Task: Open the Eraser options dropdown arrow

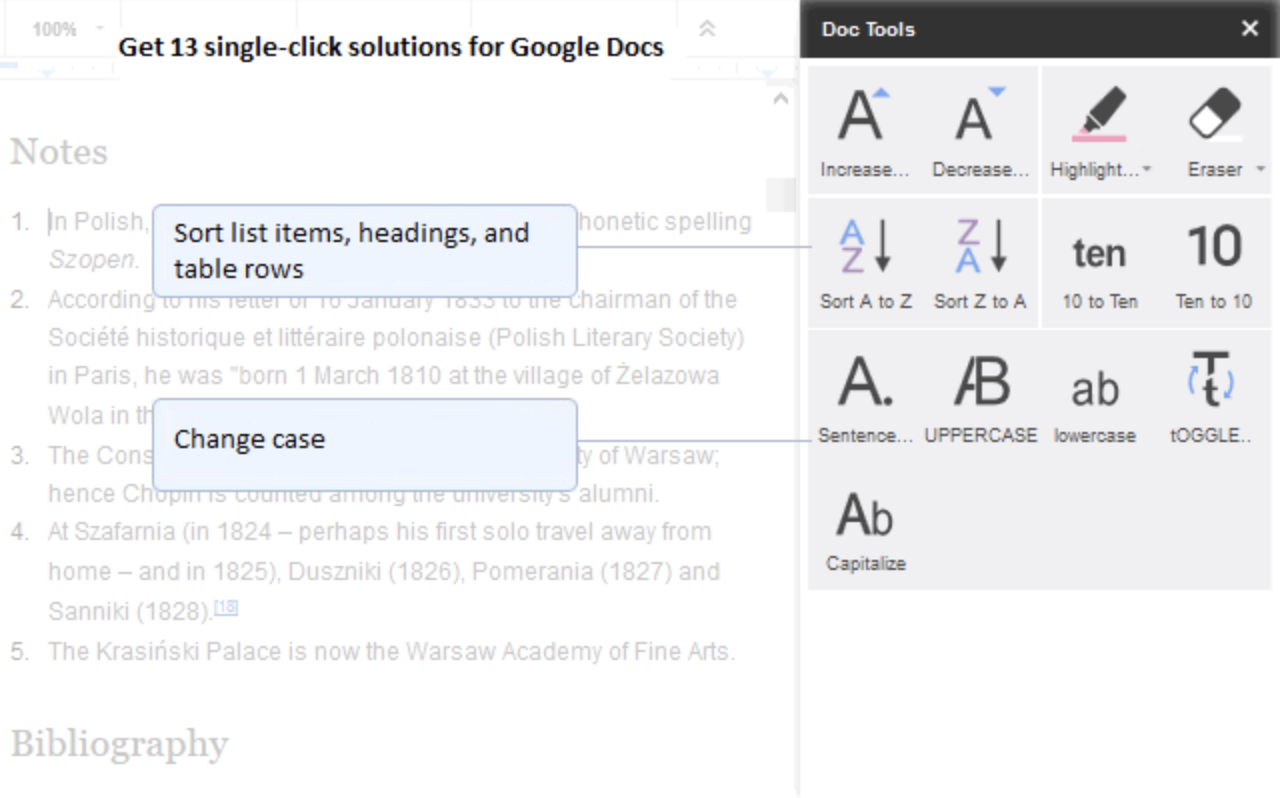Action: [1260, 169]
